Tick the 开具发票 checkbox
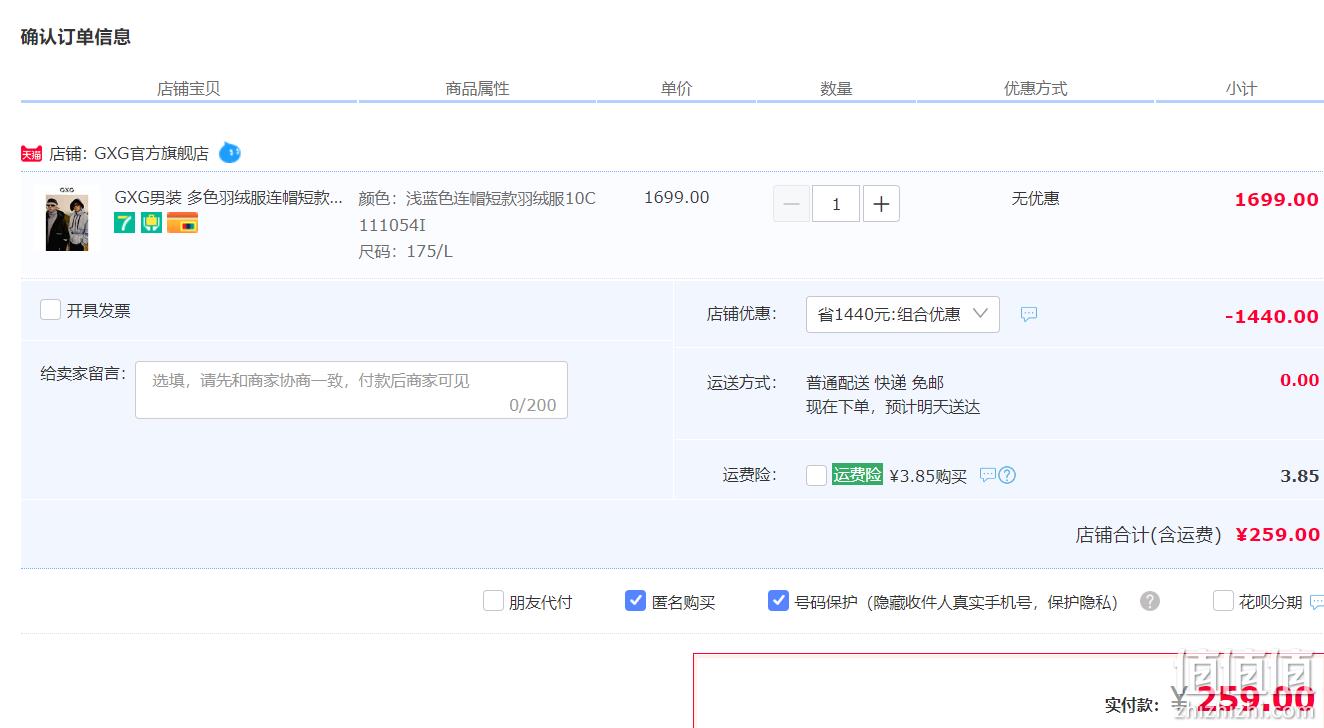 50,310
